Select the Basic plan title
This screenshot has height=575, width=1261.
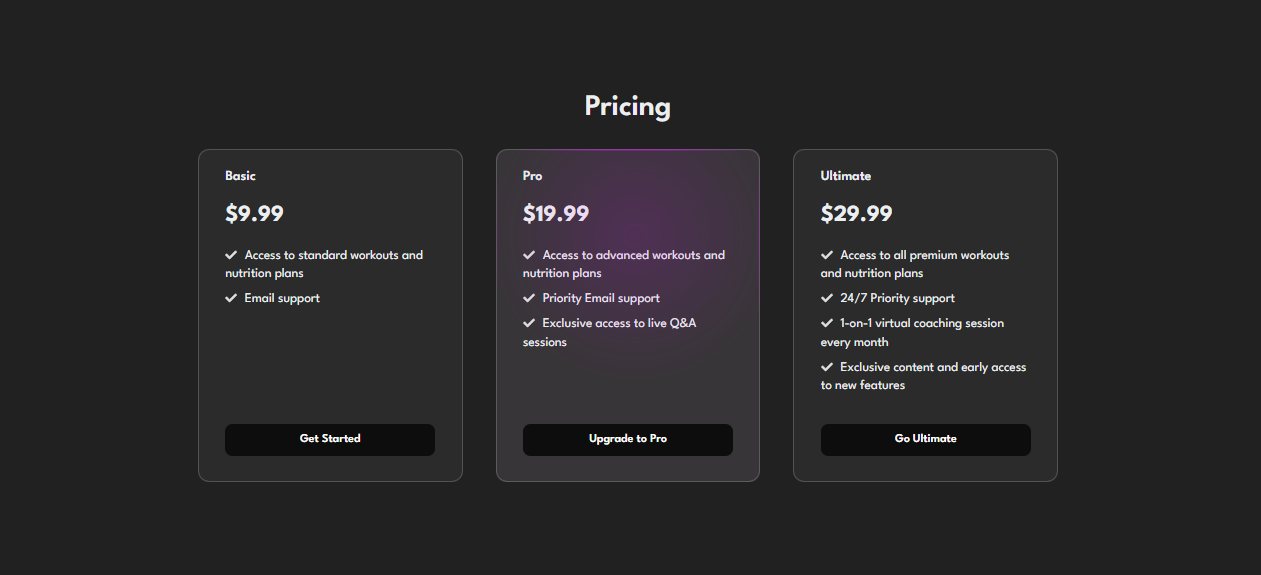pos(240,176)
